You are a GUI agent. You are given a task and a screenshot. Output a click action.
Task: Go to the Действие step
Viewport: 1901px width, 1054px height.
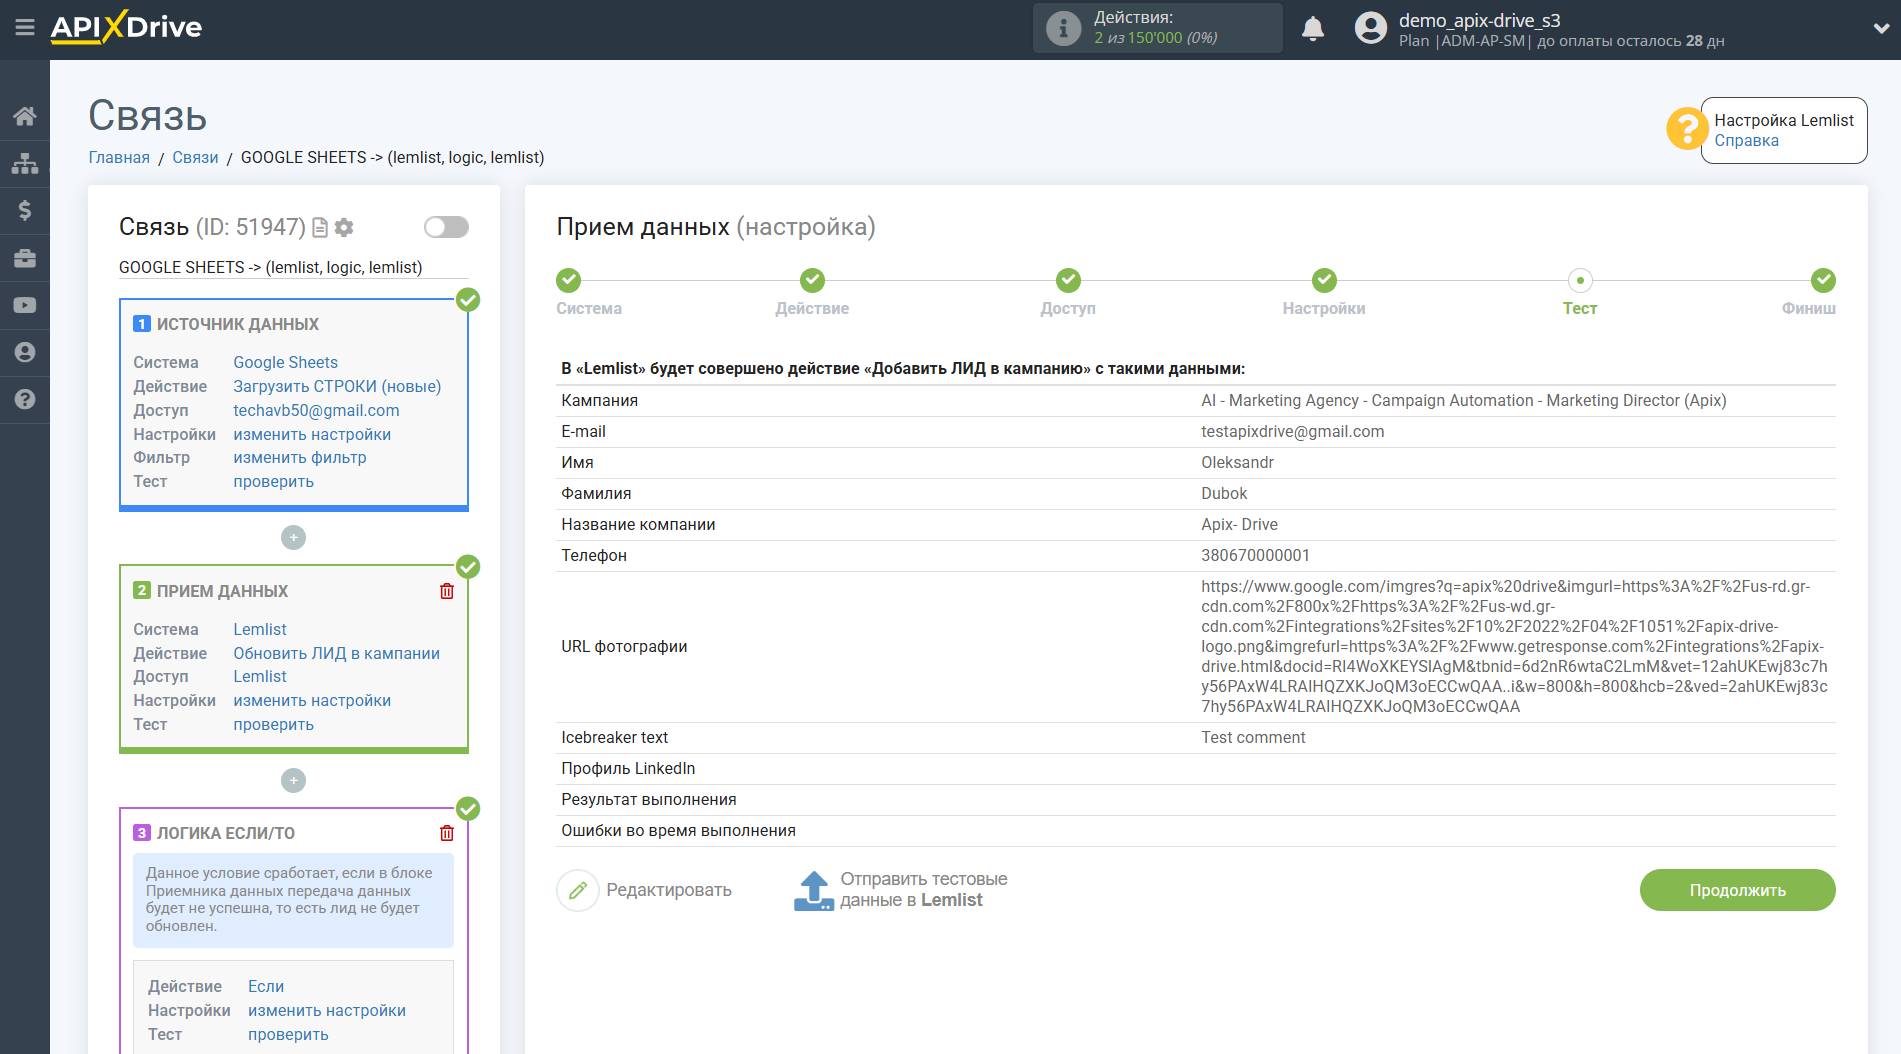(812, 280)
